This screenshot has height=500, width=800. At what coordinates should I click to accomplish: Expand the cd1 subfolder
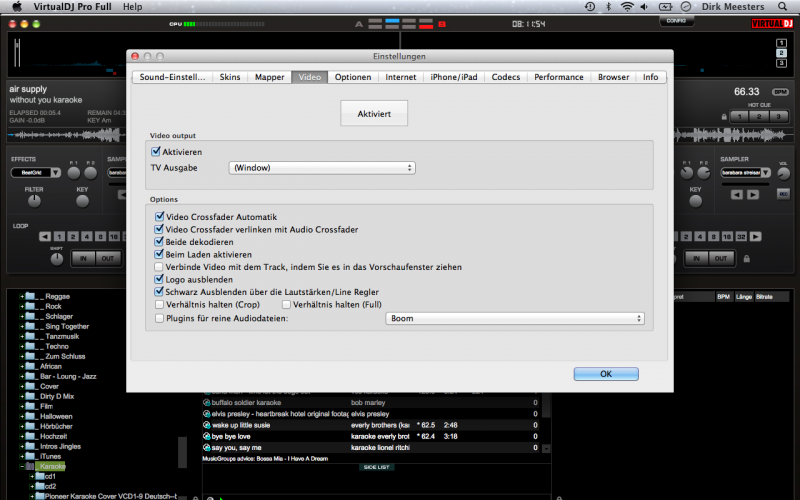click(32, 476)
